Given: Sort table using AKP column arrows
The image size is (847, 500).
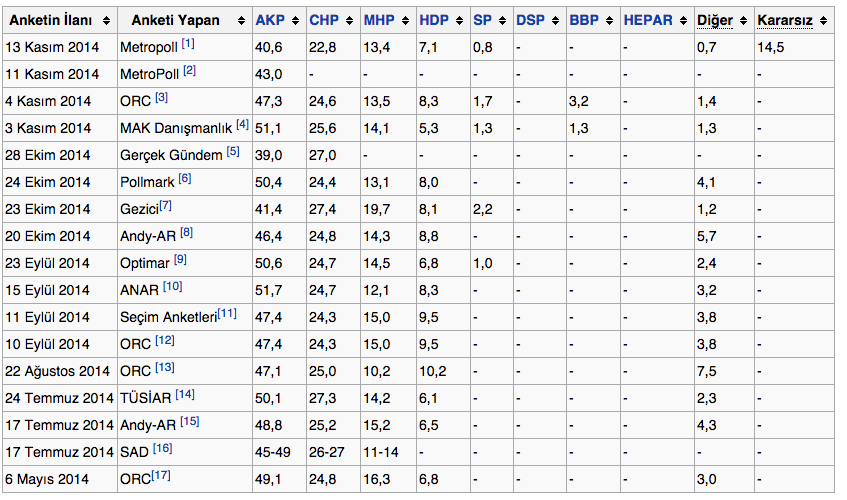Looking at the screenshot, I should (296, 20).
